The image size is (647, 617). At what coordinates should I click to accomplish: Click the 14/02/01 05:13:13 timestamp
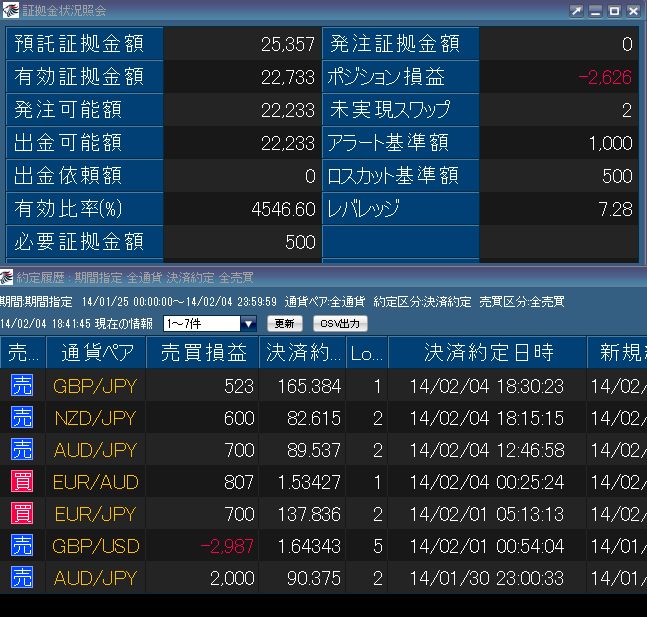[486, 514]
